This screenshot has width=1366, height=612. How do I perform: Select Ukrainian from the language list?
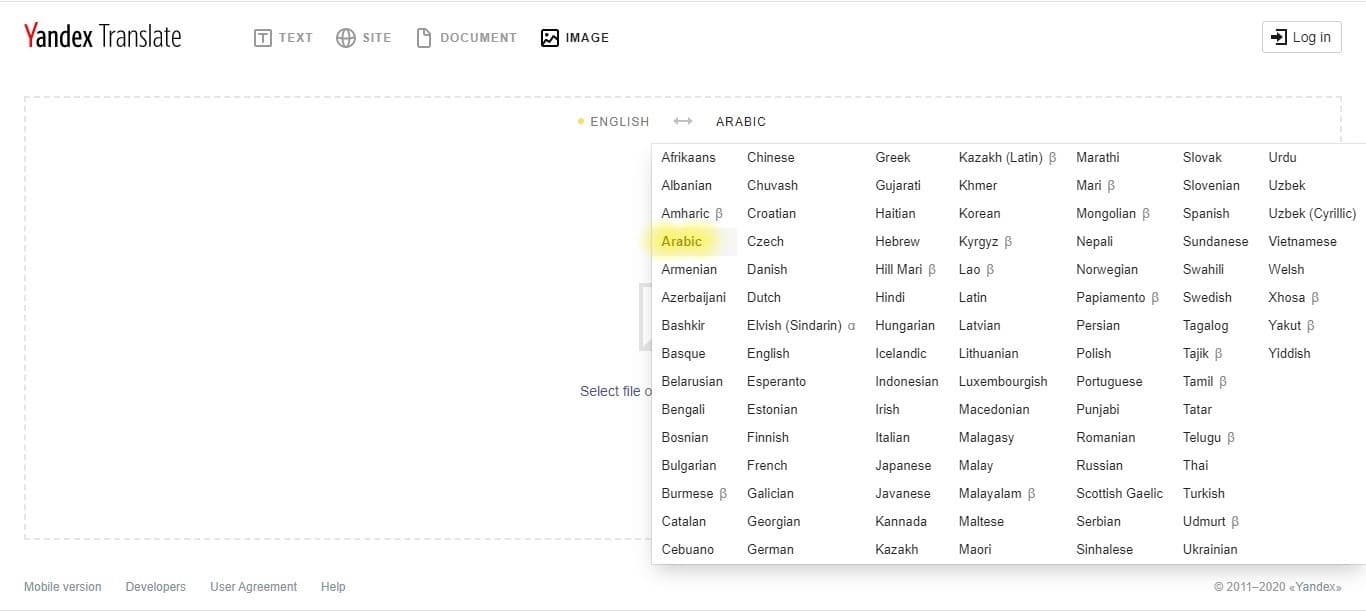coord(1210,549)
